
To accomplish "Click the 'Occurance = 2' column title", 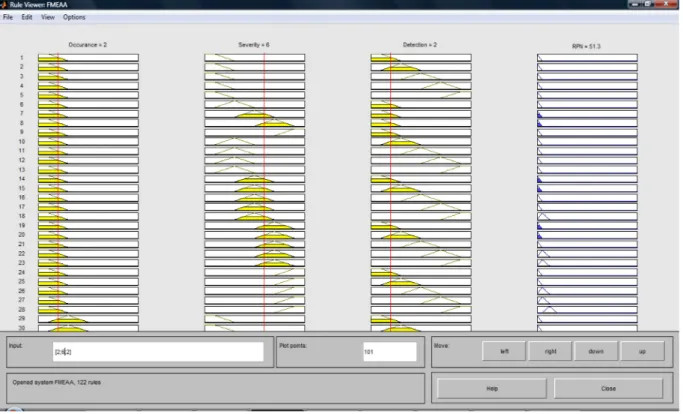I will 88,45.
